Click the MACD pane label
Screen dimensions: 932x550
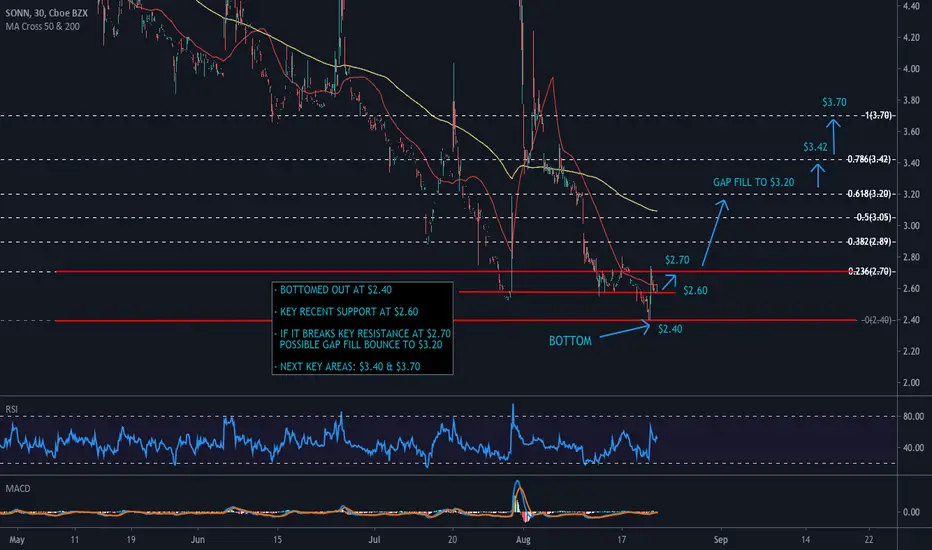18,488
